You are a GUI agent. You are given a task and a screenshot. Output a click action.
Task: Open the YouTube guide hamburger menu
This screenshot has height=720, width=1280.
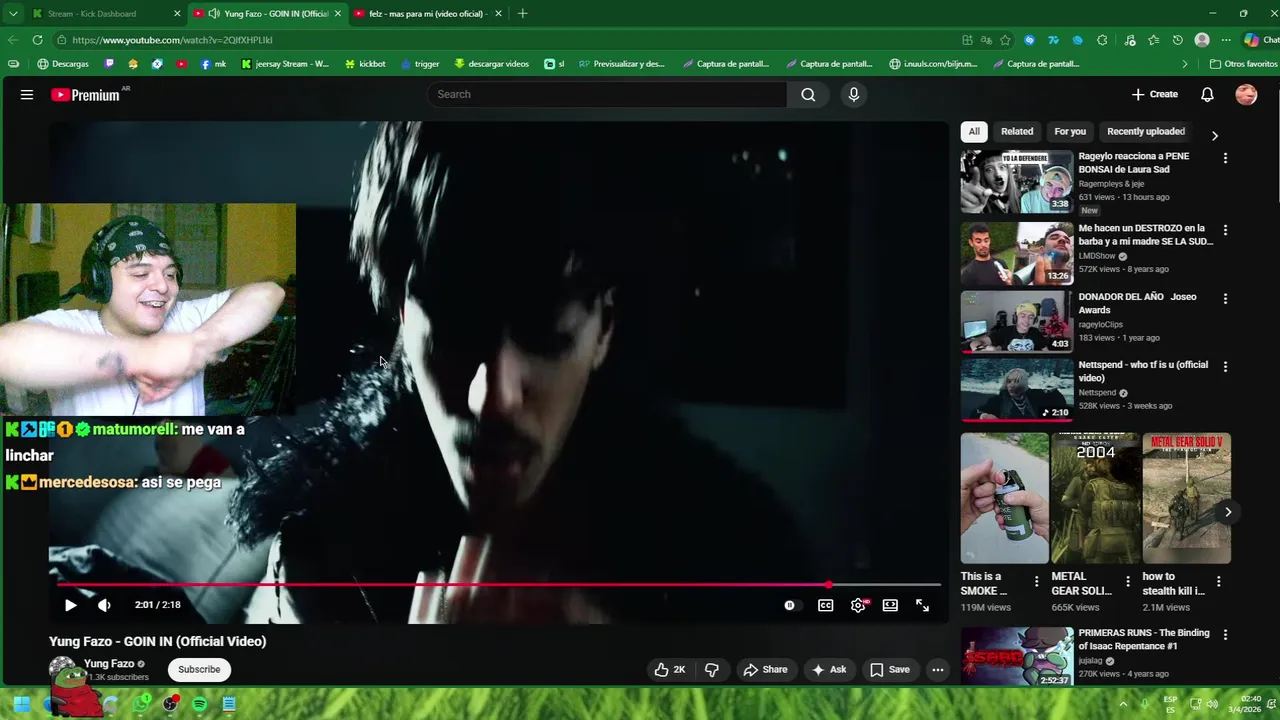click(x=27, y=94)
